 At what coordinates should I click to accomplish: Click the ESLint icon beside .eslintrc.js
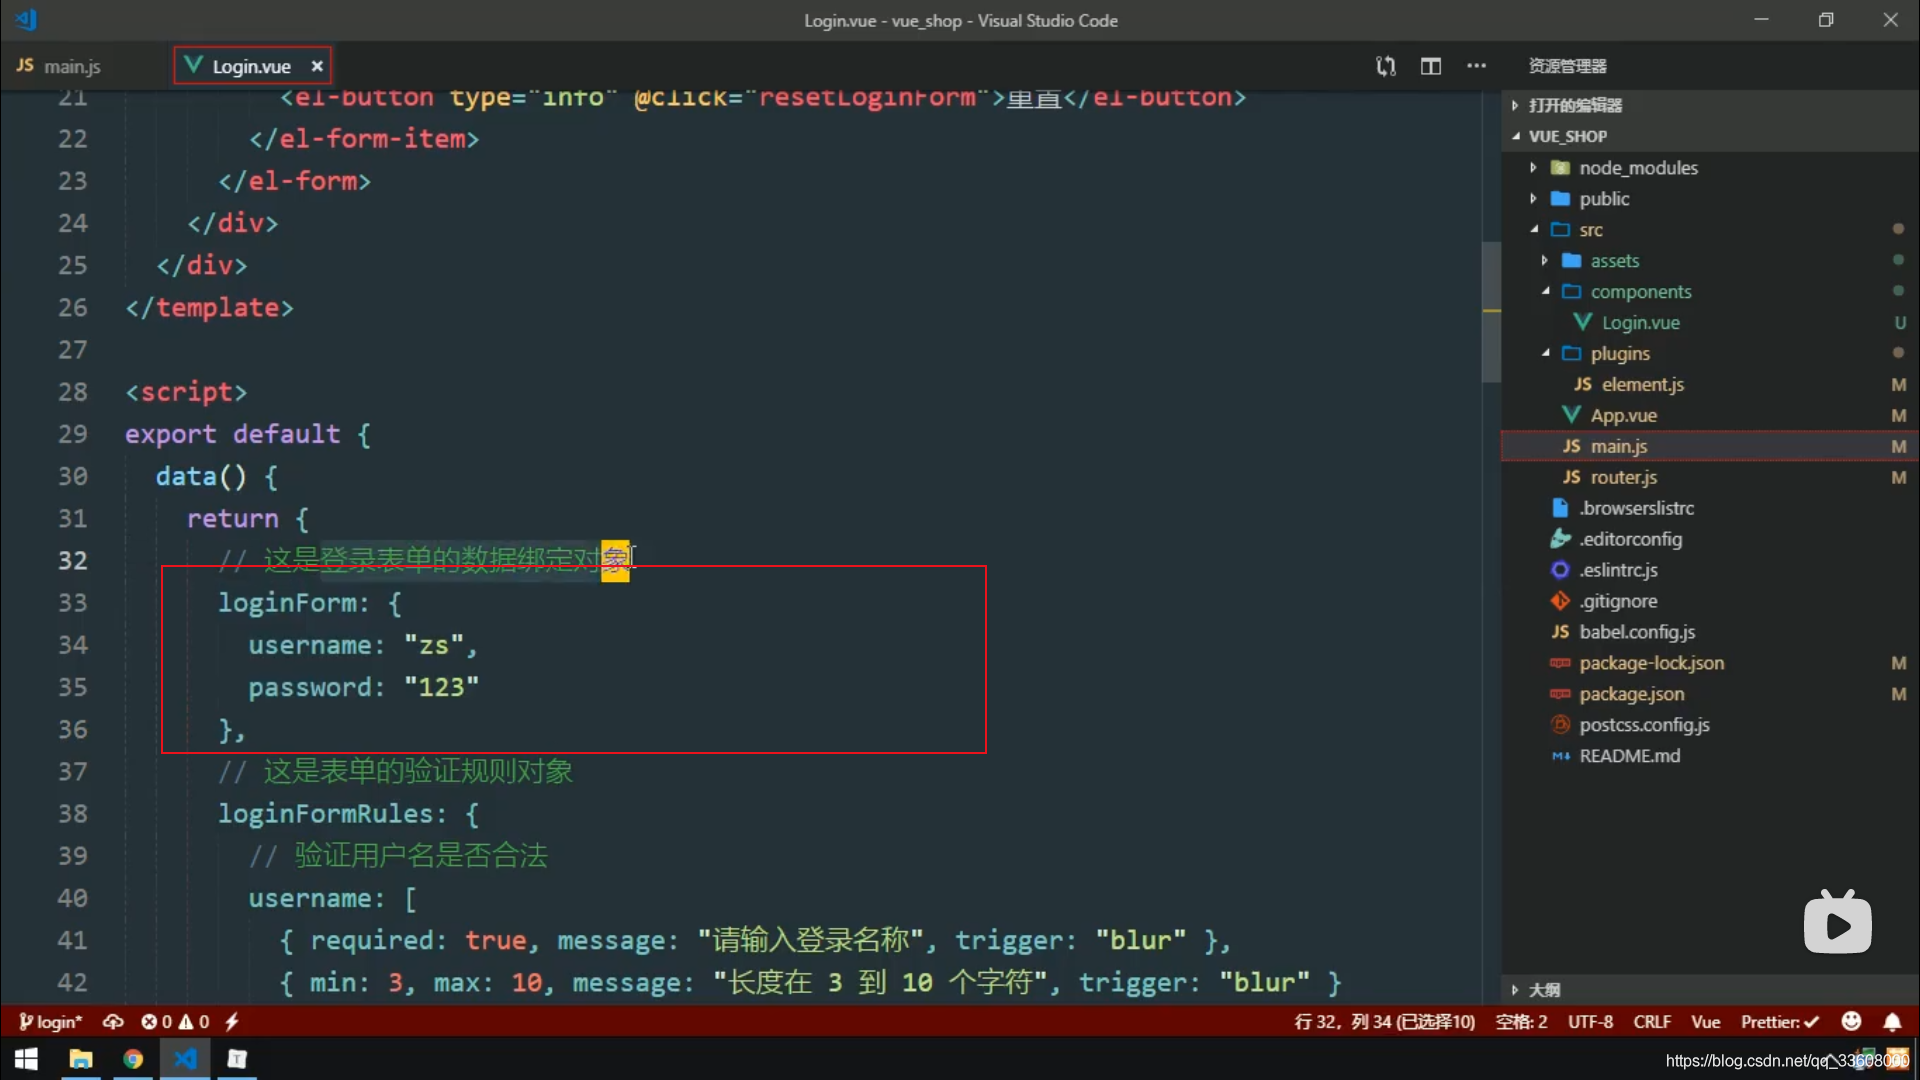click(1560, 570)
